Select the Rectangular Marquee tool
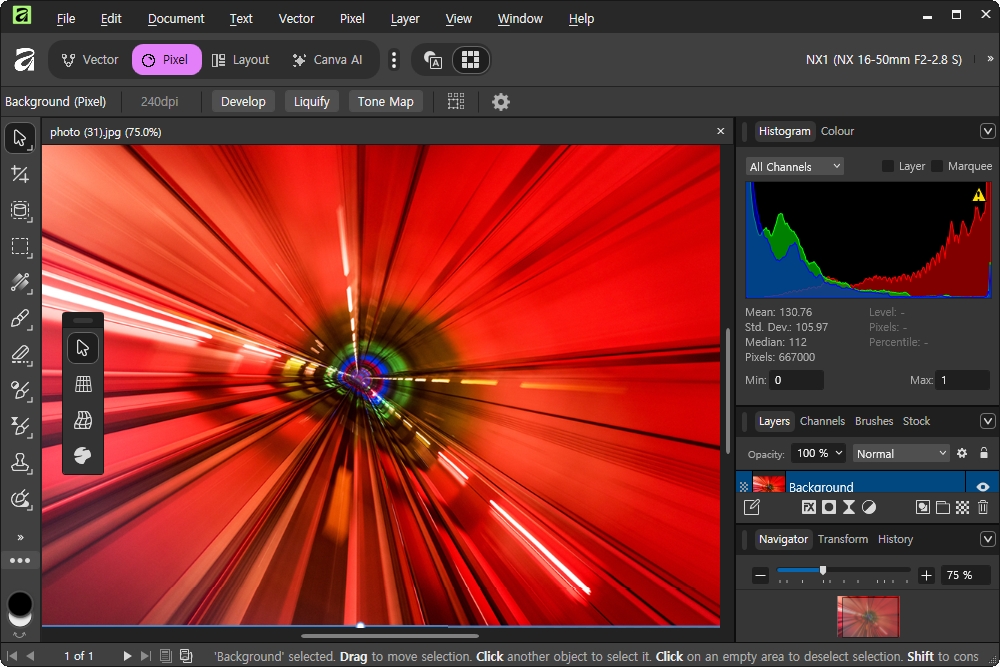This screenshot has height=667, width=1000. coord(20,247)
